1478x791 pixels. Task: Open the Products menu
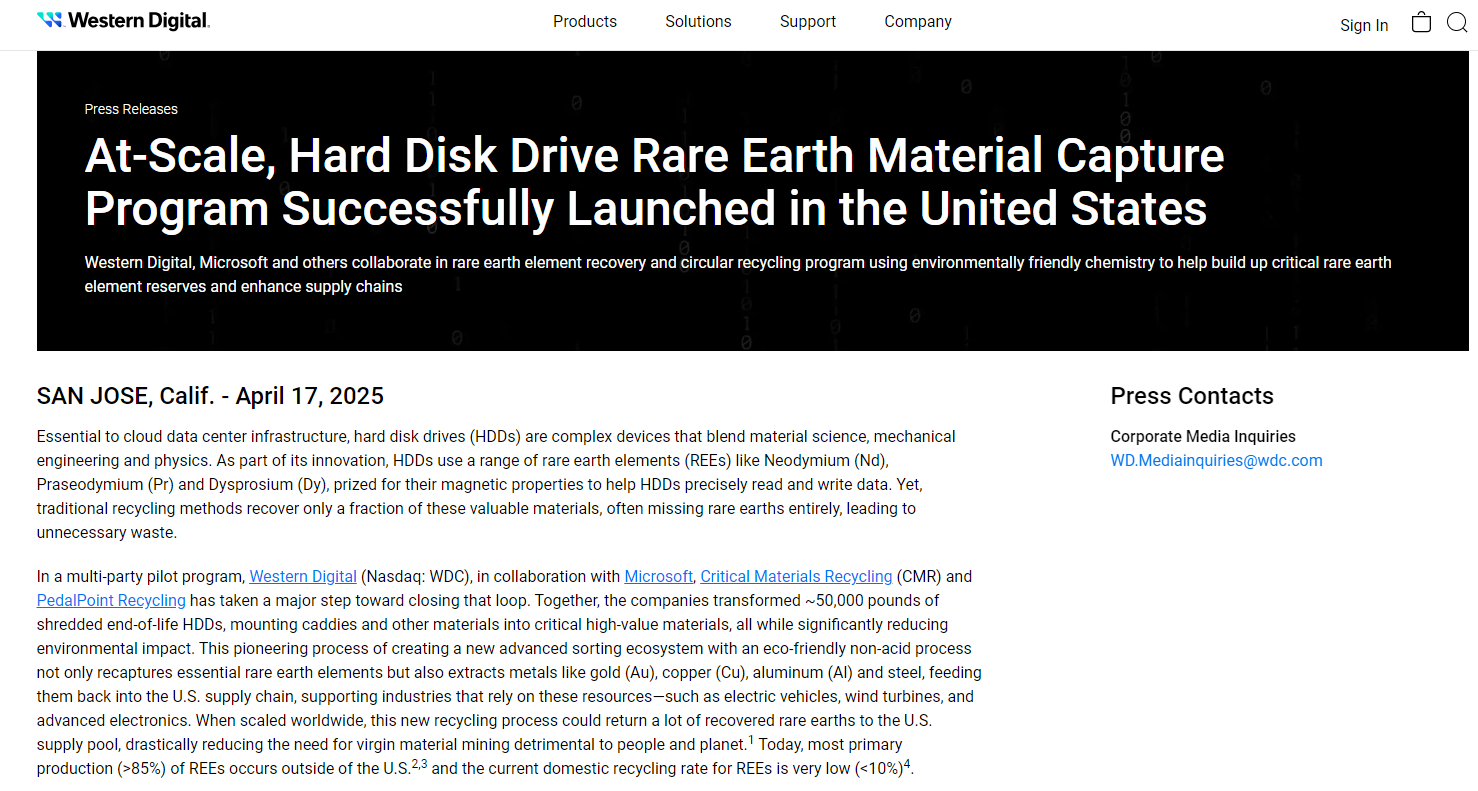pos(585,22)
